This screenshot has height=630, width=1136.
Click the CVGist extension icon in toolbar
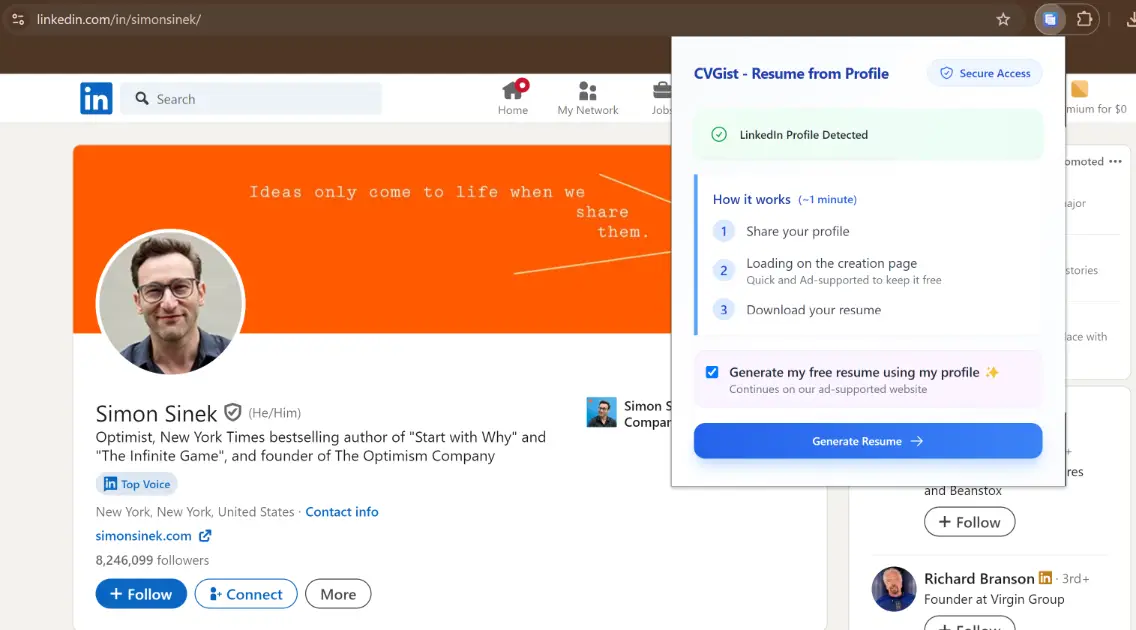[1050, 19]
